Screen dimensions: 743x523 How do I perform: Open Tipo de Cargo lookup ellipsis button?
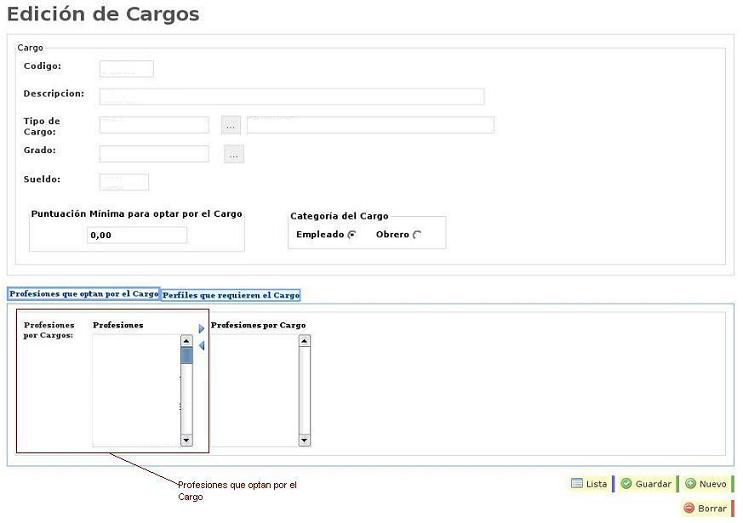(x=231, y=125)
